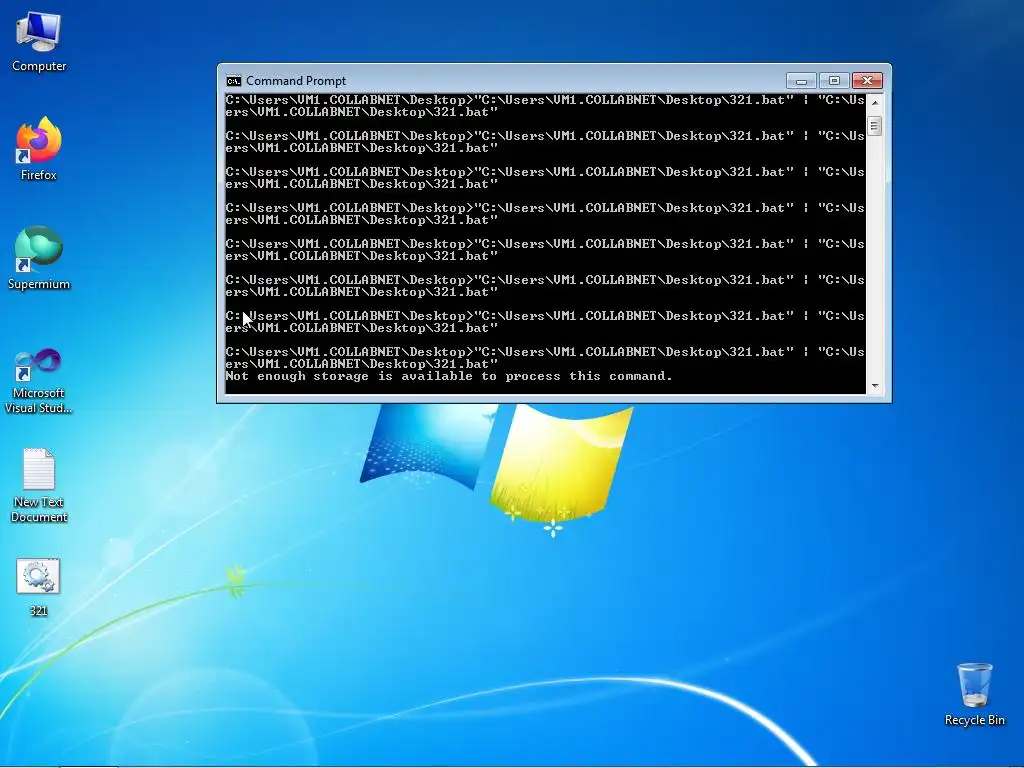Click the Command Prompt system menu icon

click(233, 81)
